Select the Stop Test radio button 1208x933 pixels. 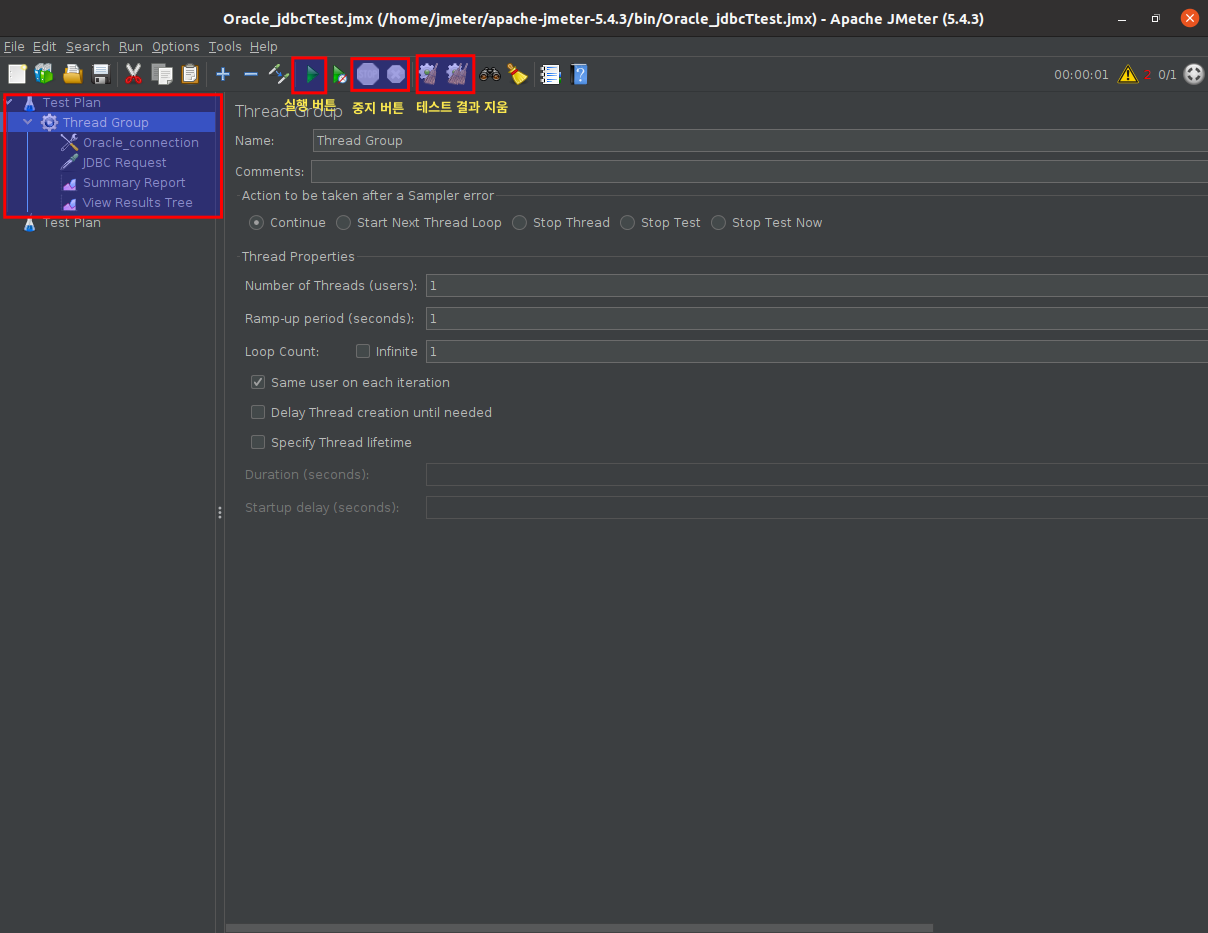pyautogui.click(x=628, y=222)
